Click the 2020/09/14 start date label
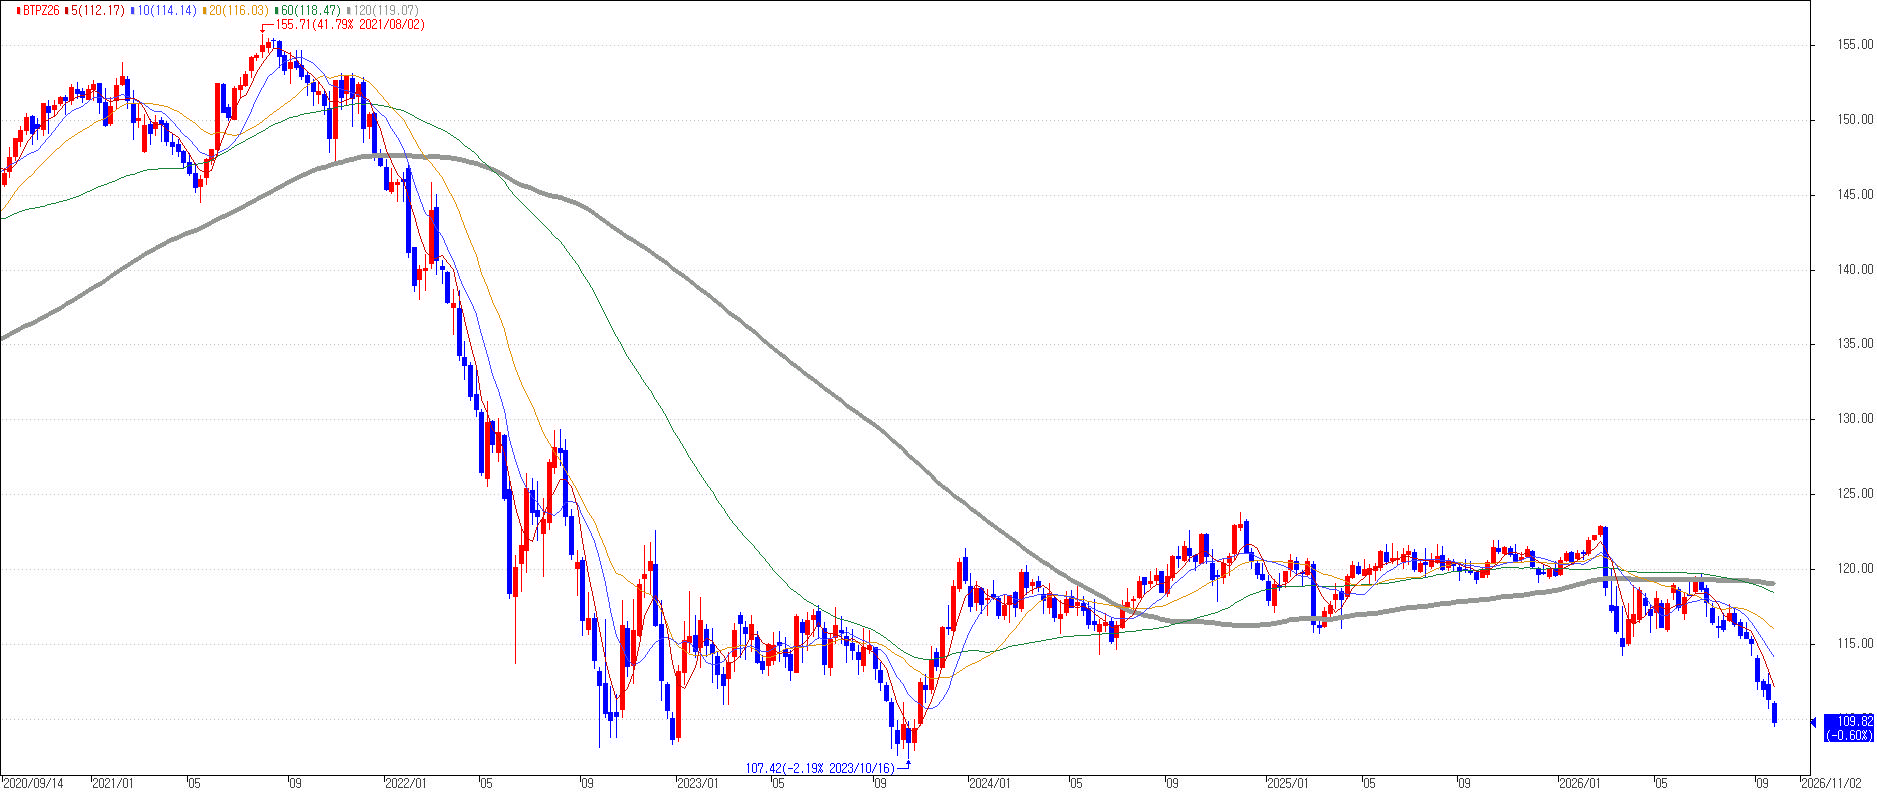This screenshot has height=793, width=1877. pyautogui.click(x=33, y=784)
